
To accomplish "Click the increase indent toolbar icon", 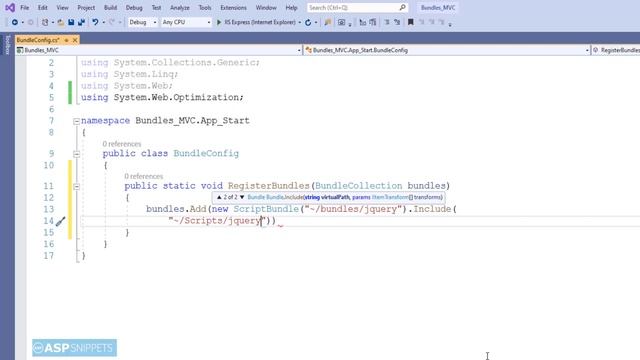I will 373,22.
